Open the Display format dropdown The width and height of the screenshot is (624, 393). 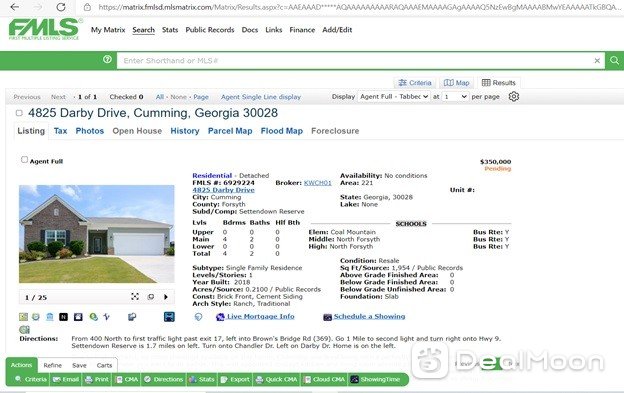394,97
